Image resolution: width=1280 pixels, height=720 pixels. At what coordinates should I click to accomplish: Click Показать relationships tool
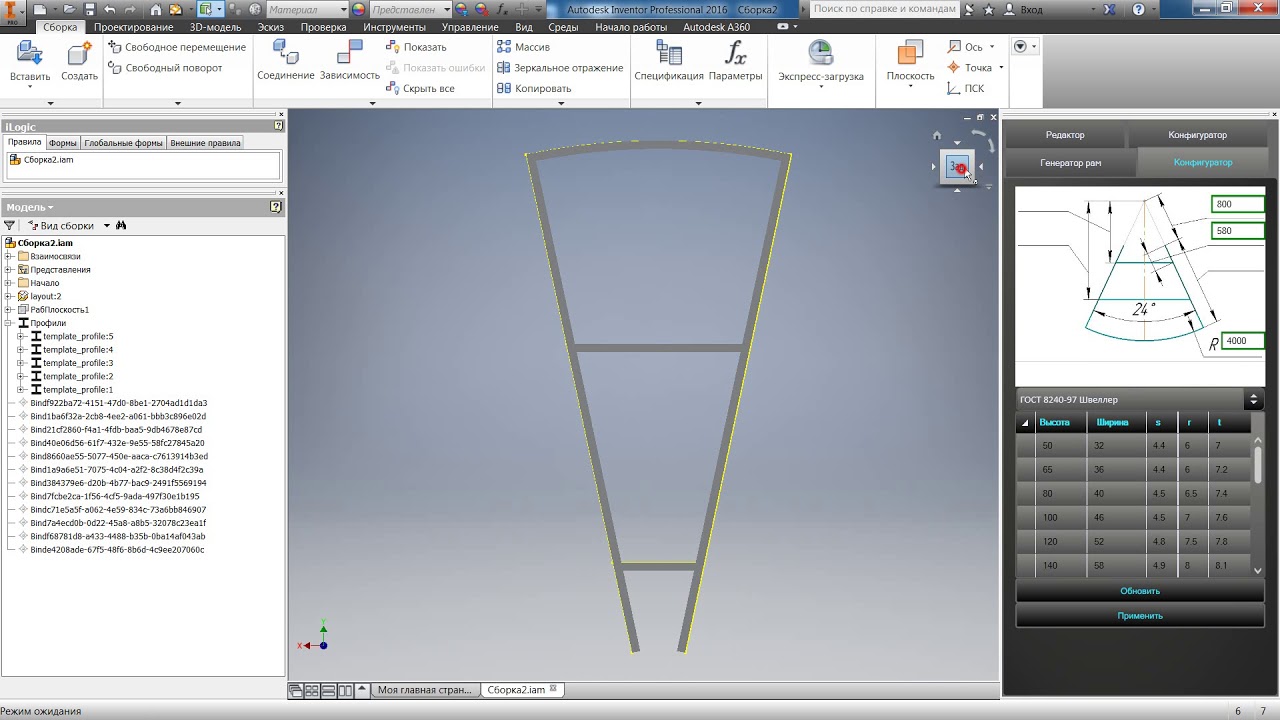pyautogui.click(x=416, y=47)
